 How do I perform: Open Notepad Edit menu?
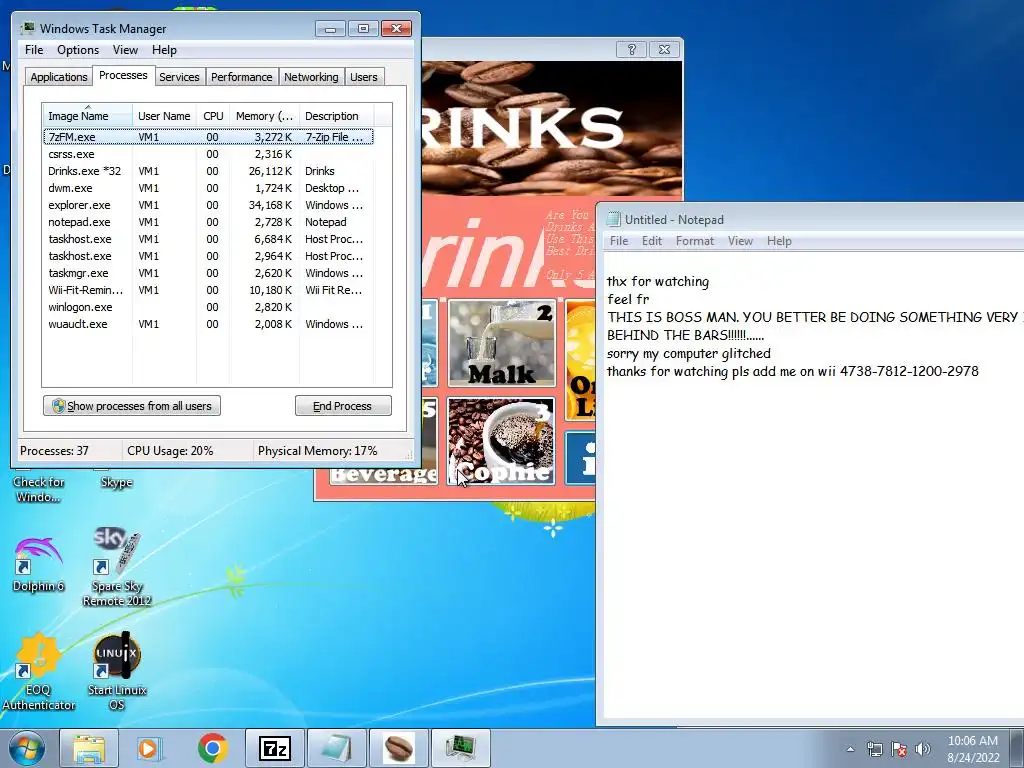click(652, 241)
